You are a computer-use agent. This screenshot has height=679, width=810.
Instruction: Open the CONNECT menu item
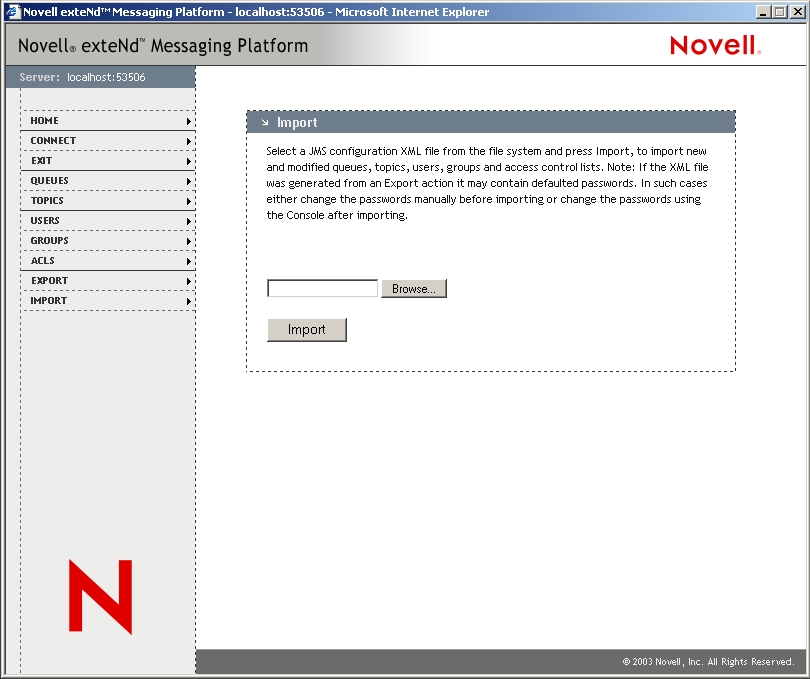click(108, 141)
